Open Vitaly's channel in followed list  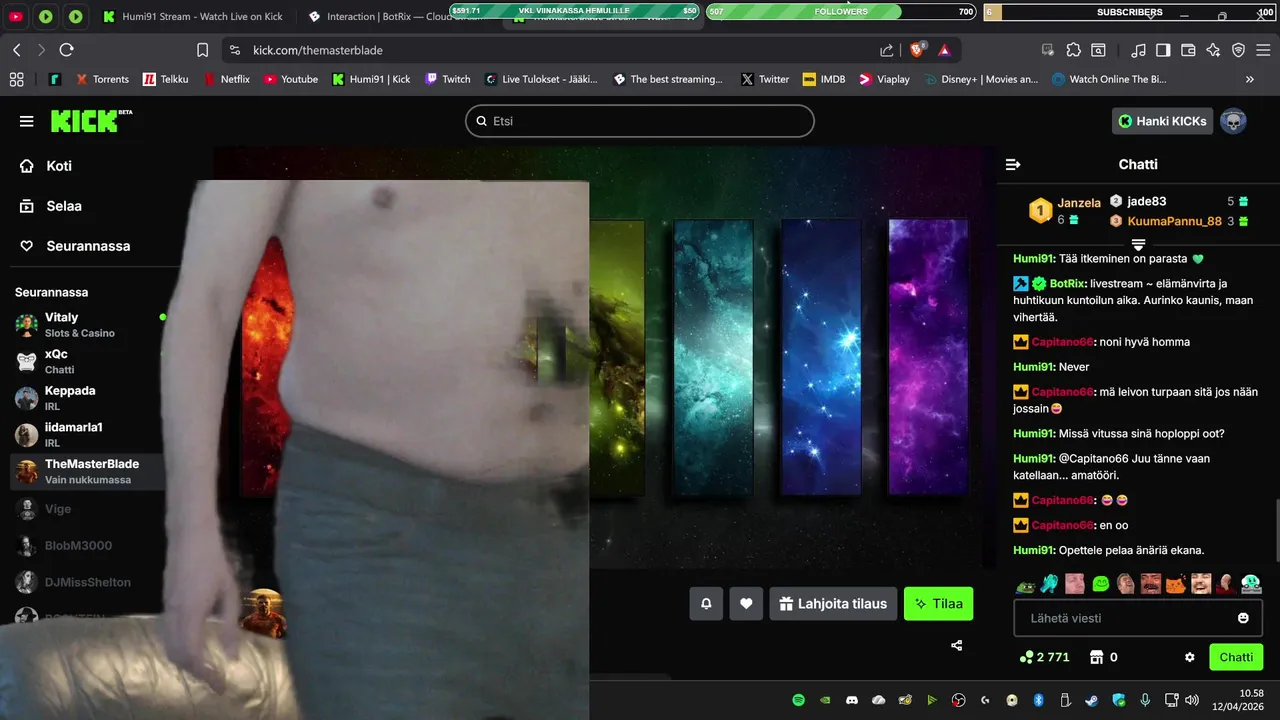click(88, 324)
